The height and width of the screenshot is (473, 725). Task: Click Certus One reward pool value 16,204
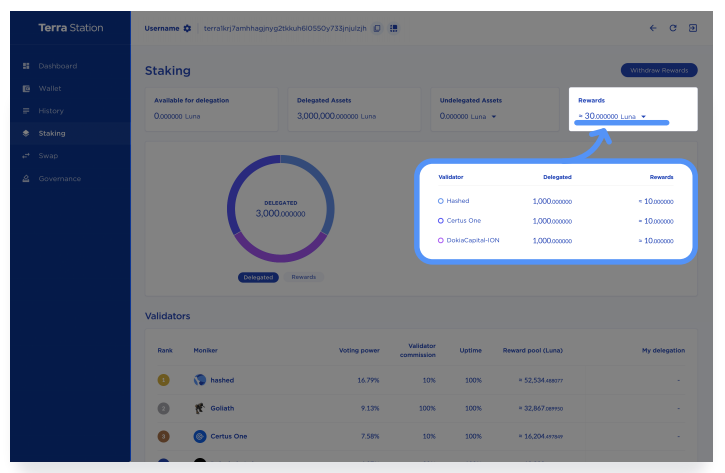[x=541, y=436]
